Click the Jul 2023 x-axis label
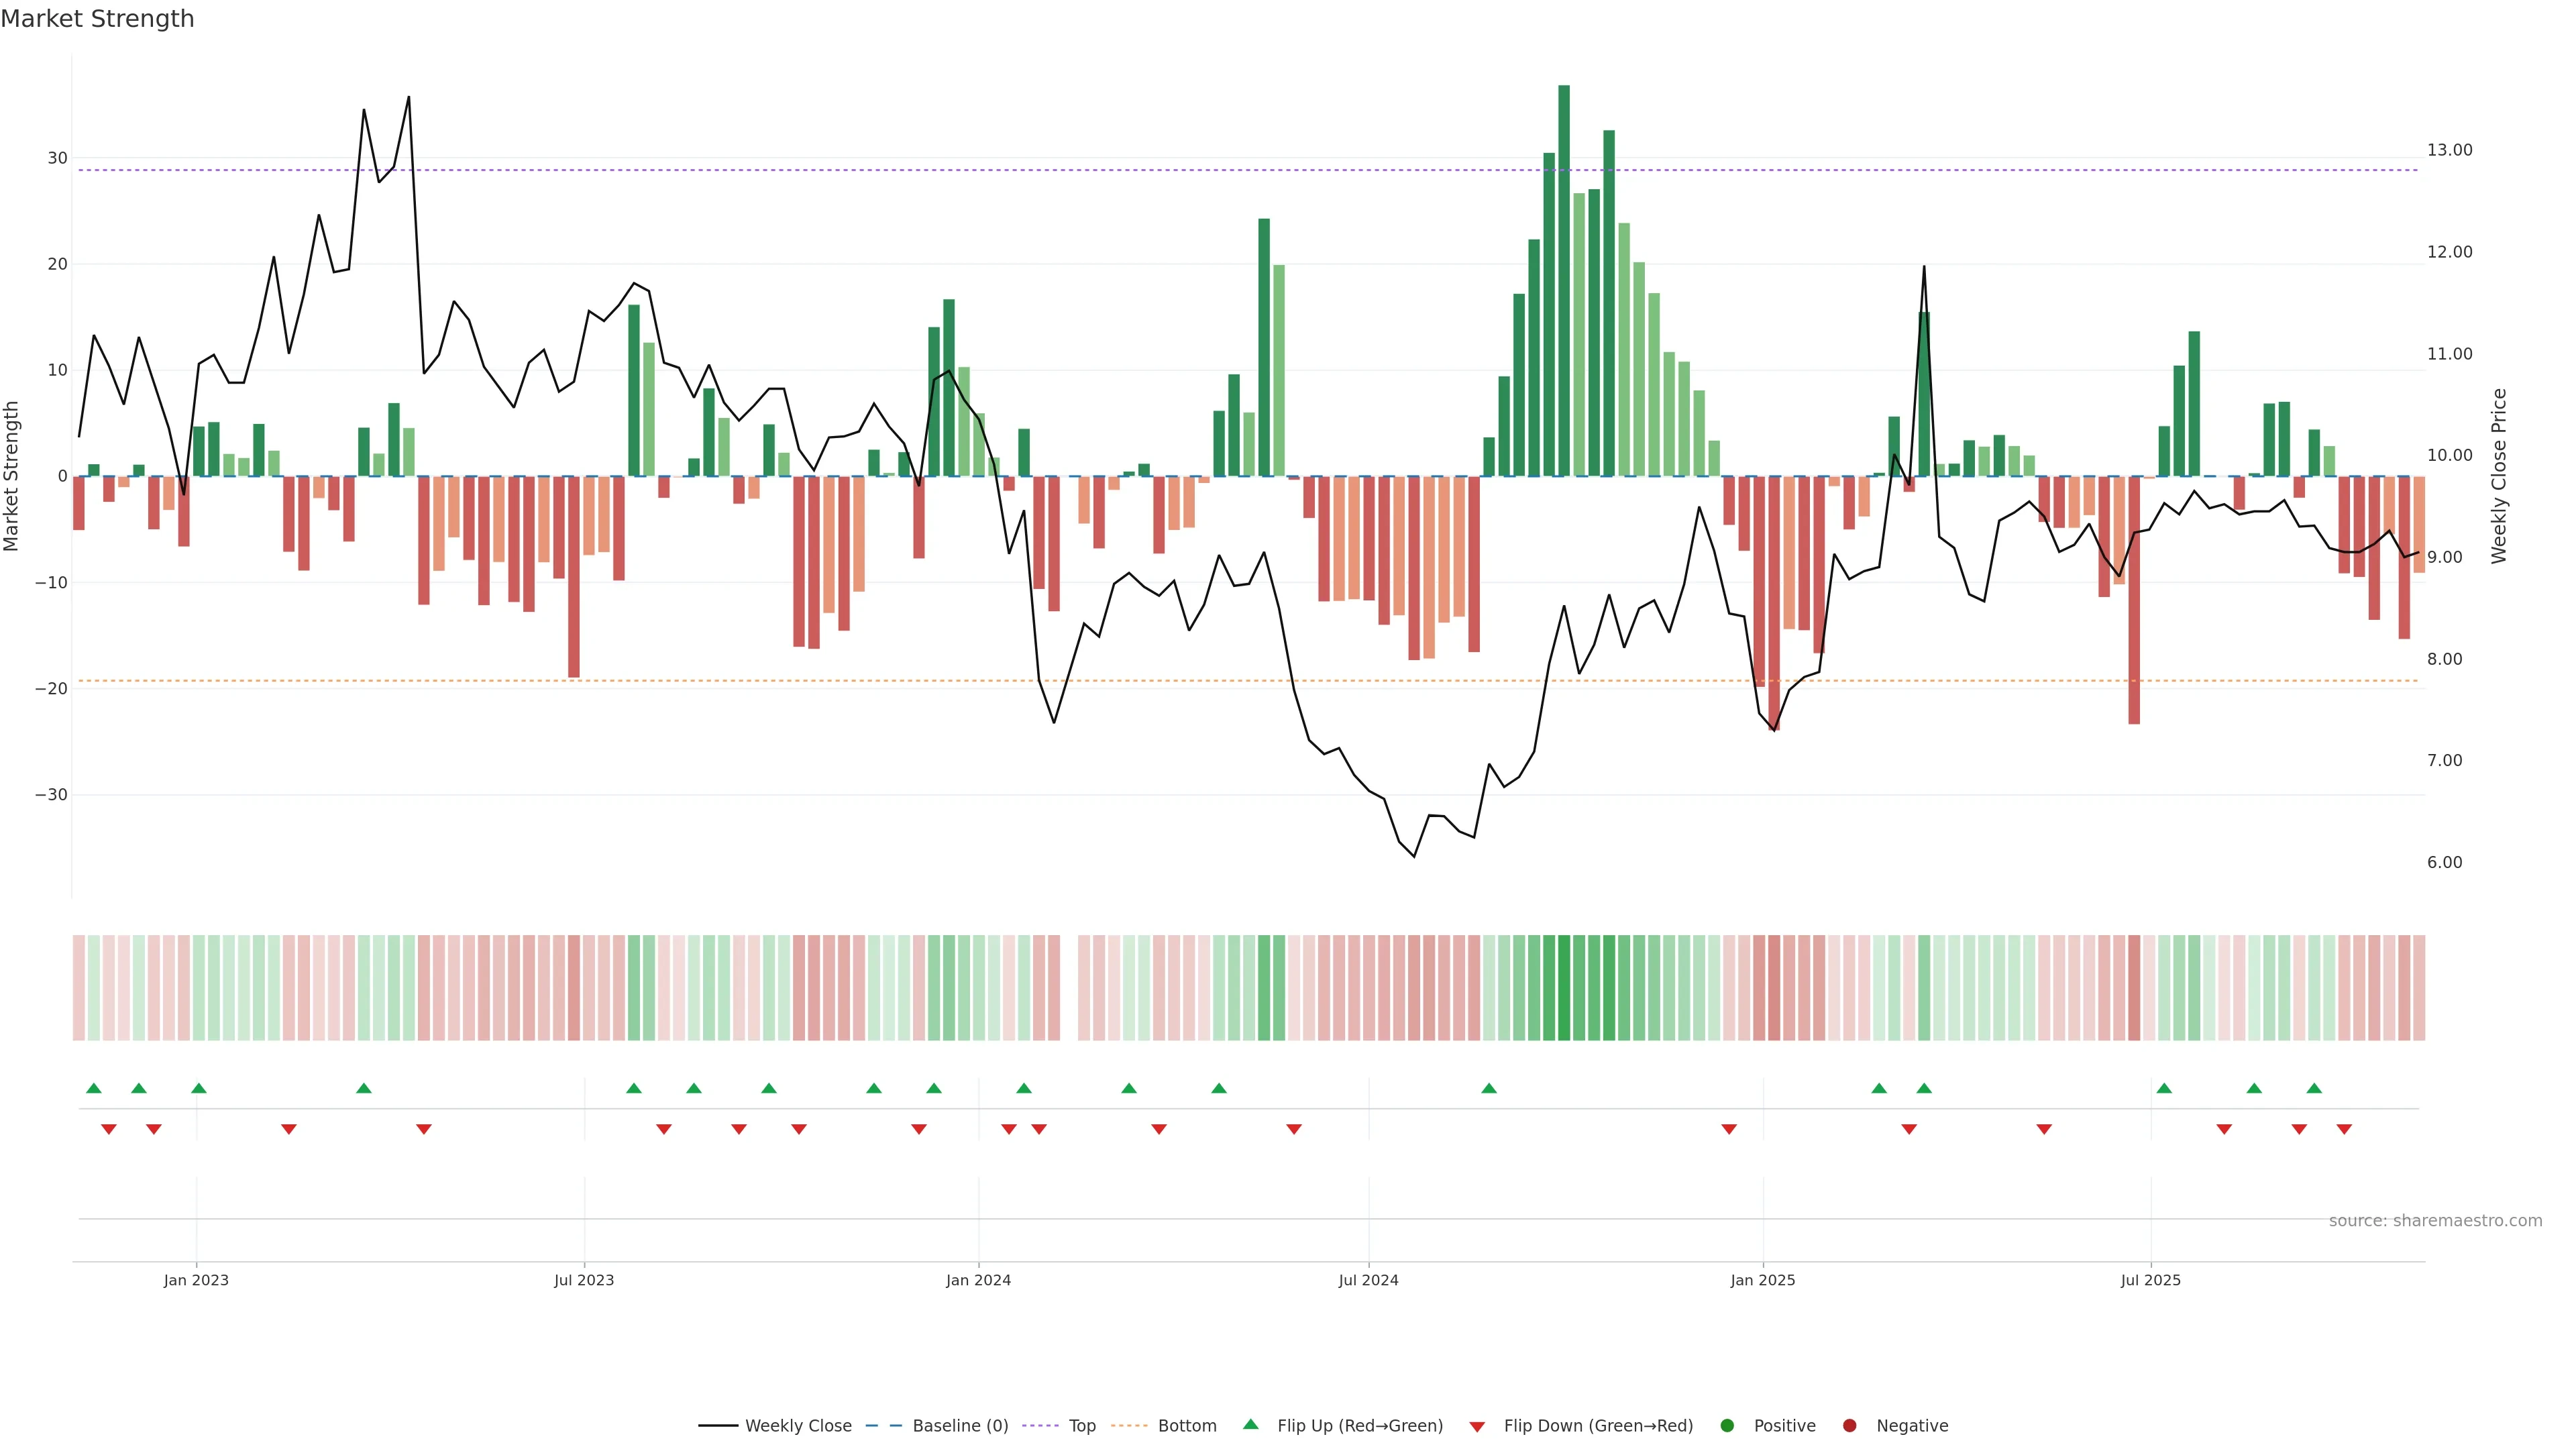 pos(584,1280)
